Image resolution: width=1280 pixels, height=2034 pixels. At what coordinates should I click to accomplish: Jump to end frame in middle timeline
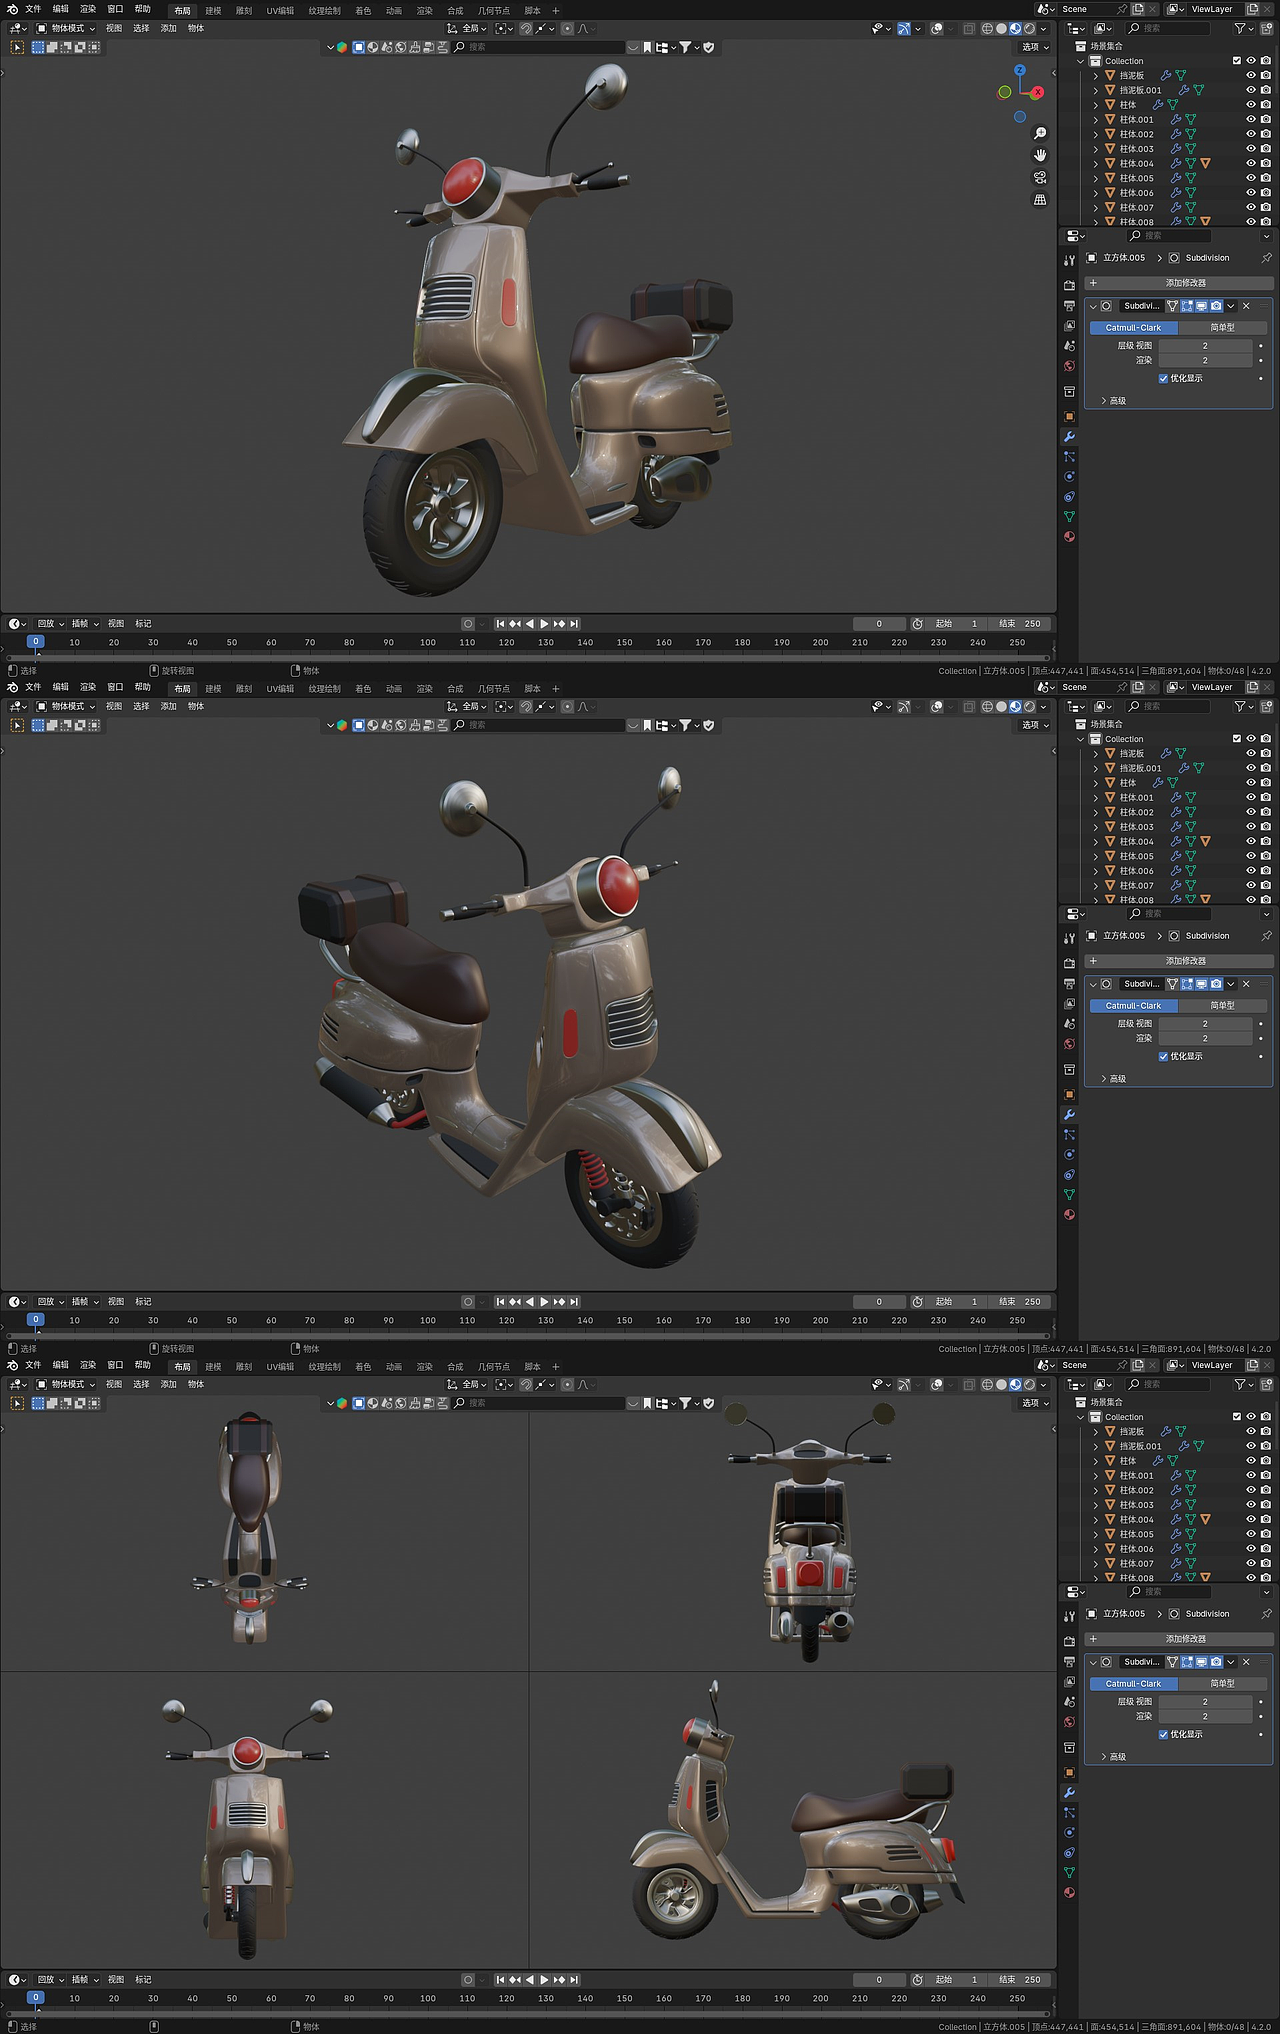point(574,1302)
